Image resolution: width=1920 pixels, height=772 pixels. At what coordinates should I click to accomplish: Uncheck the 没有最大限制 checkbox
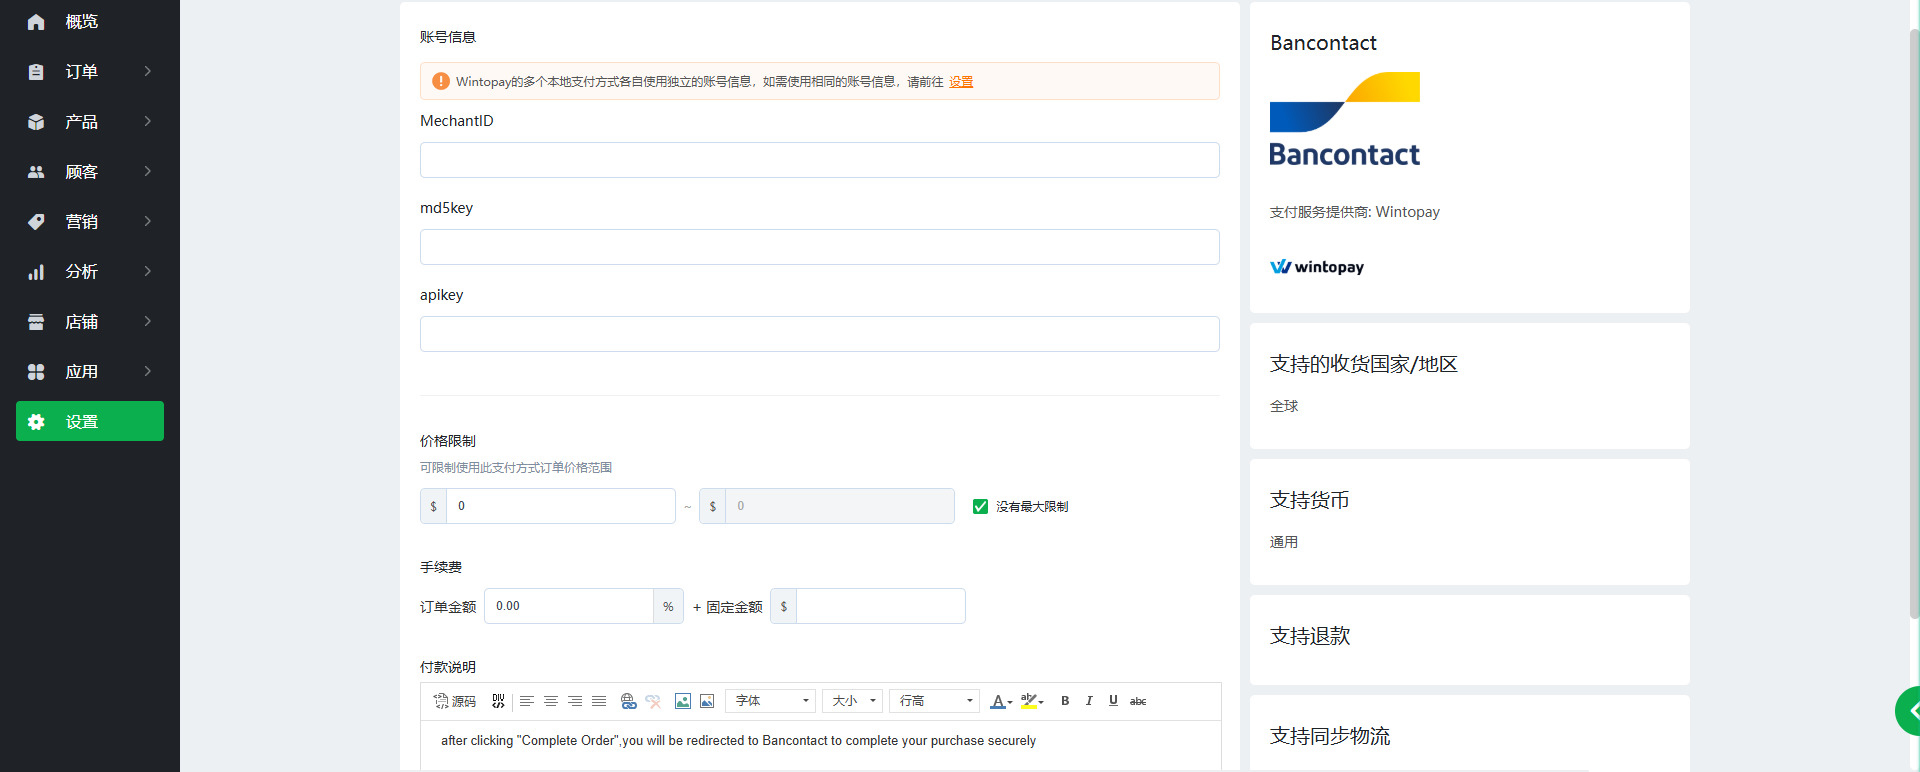pyautogui.click(x=980, y=507)
